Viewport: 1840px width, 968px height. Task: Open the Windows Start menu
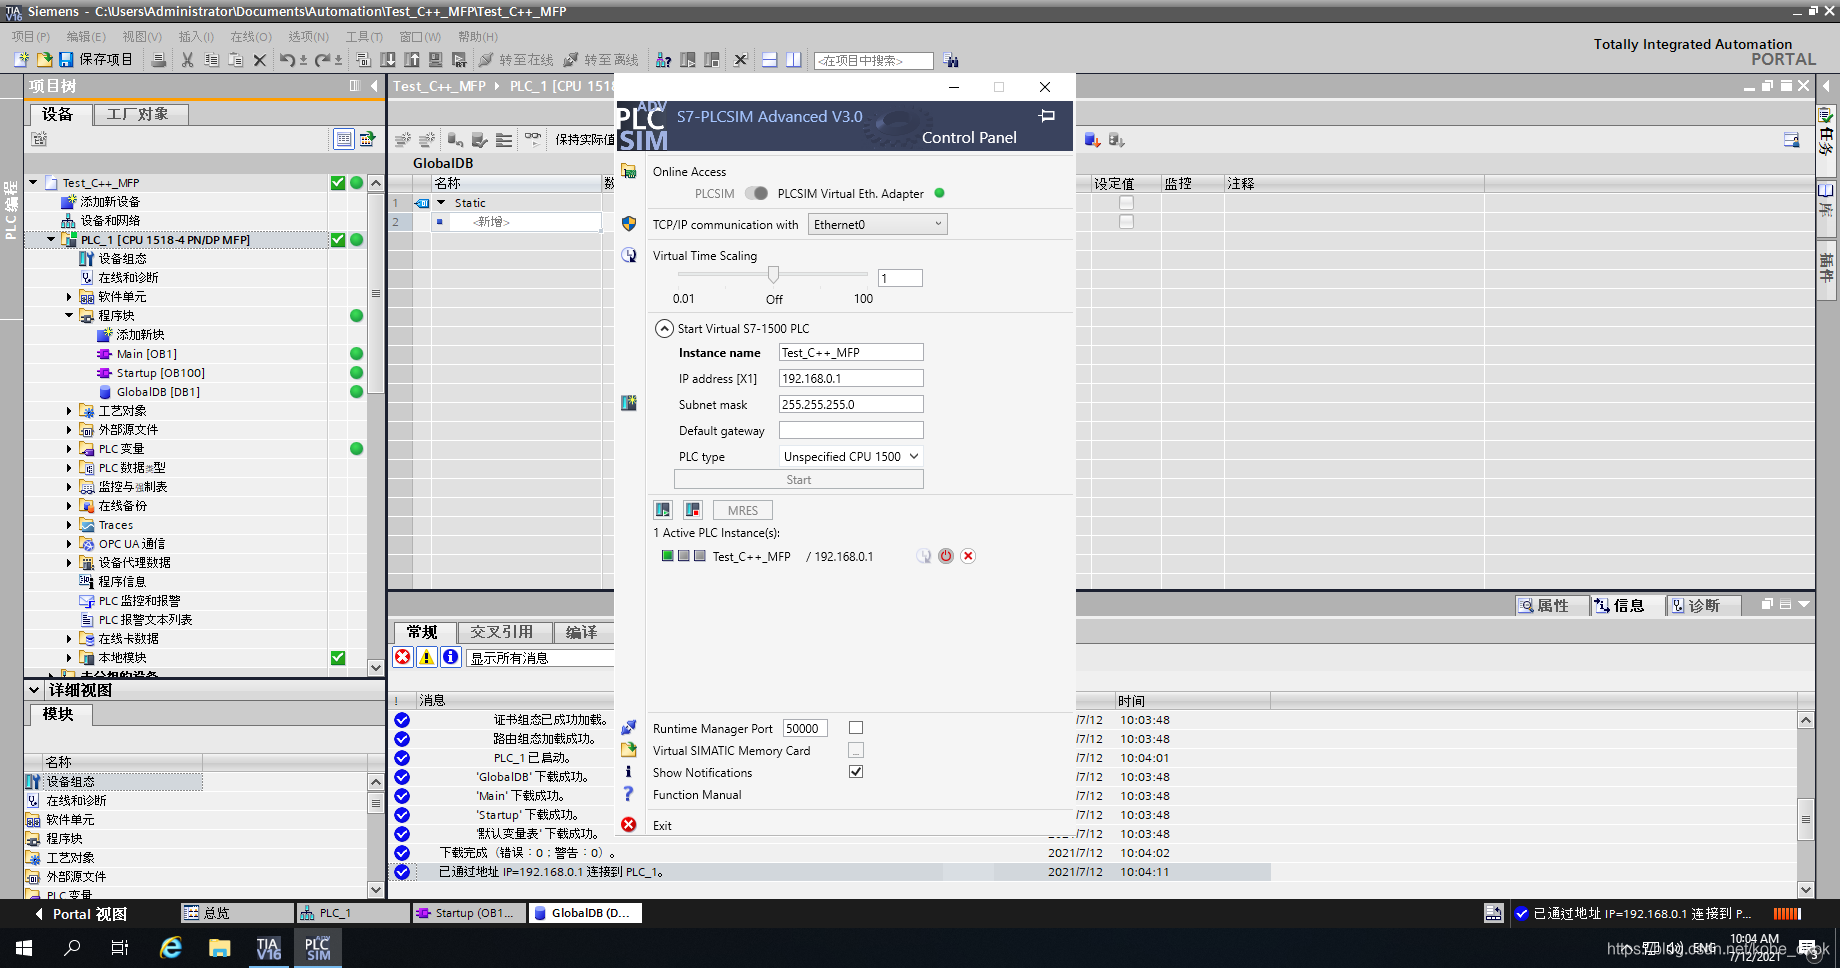24,947
